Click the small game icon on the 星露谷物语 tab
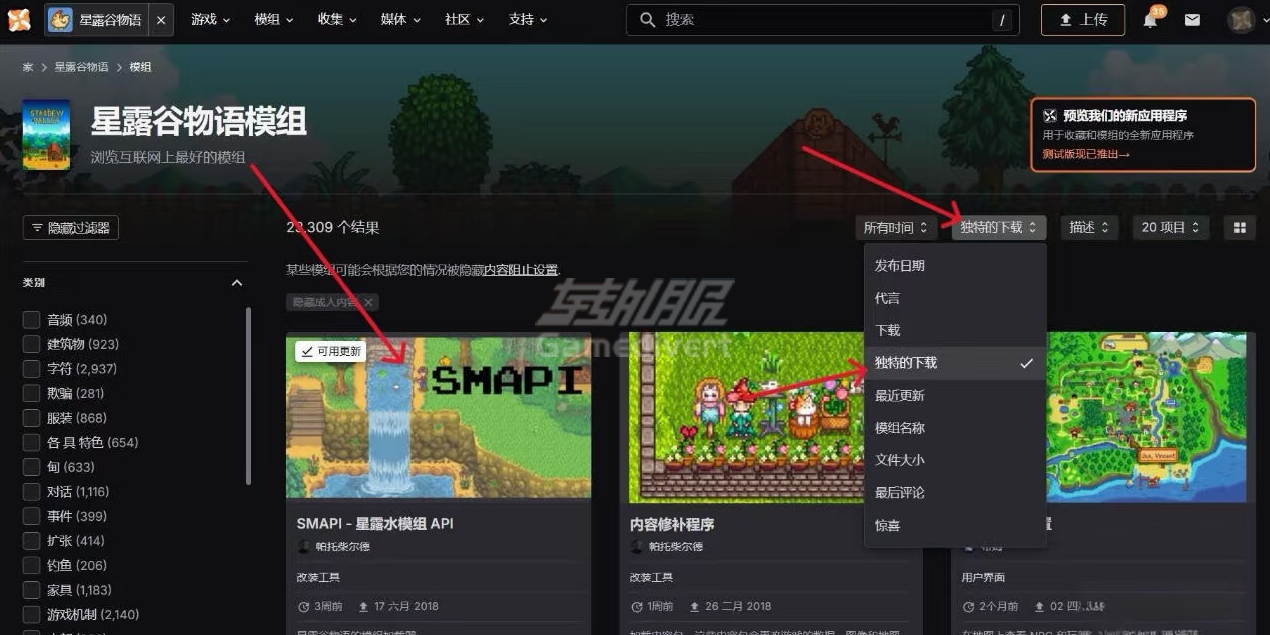 pos(62,18)
